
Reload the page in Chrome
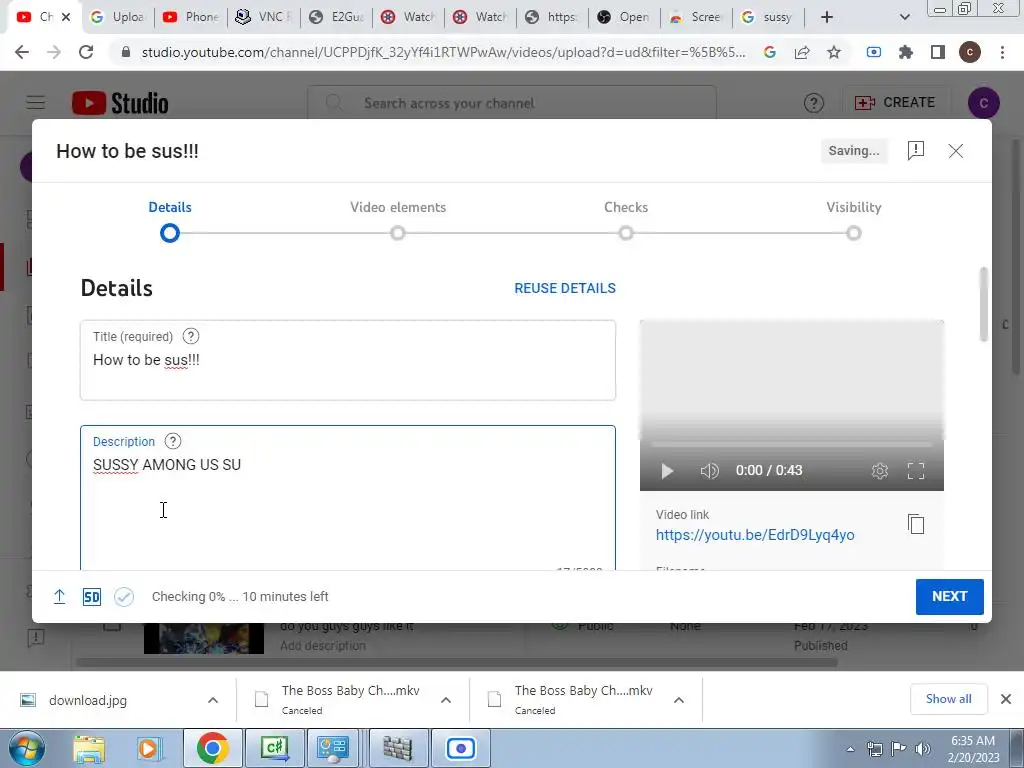tap(86, 52)
